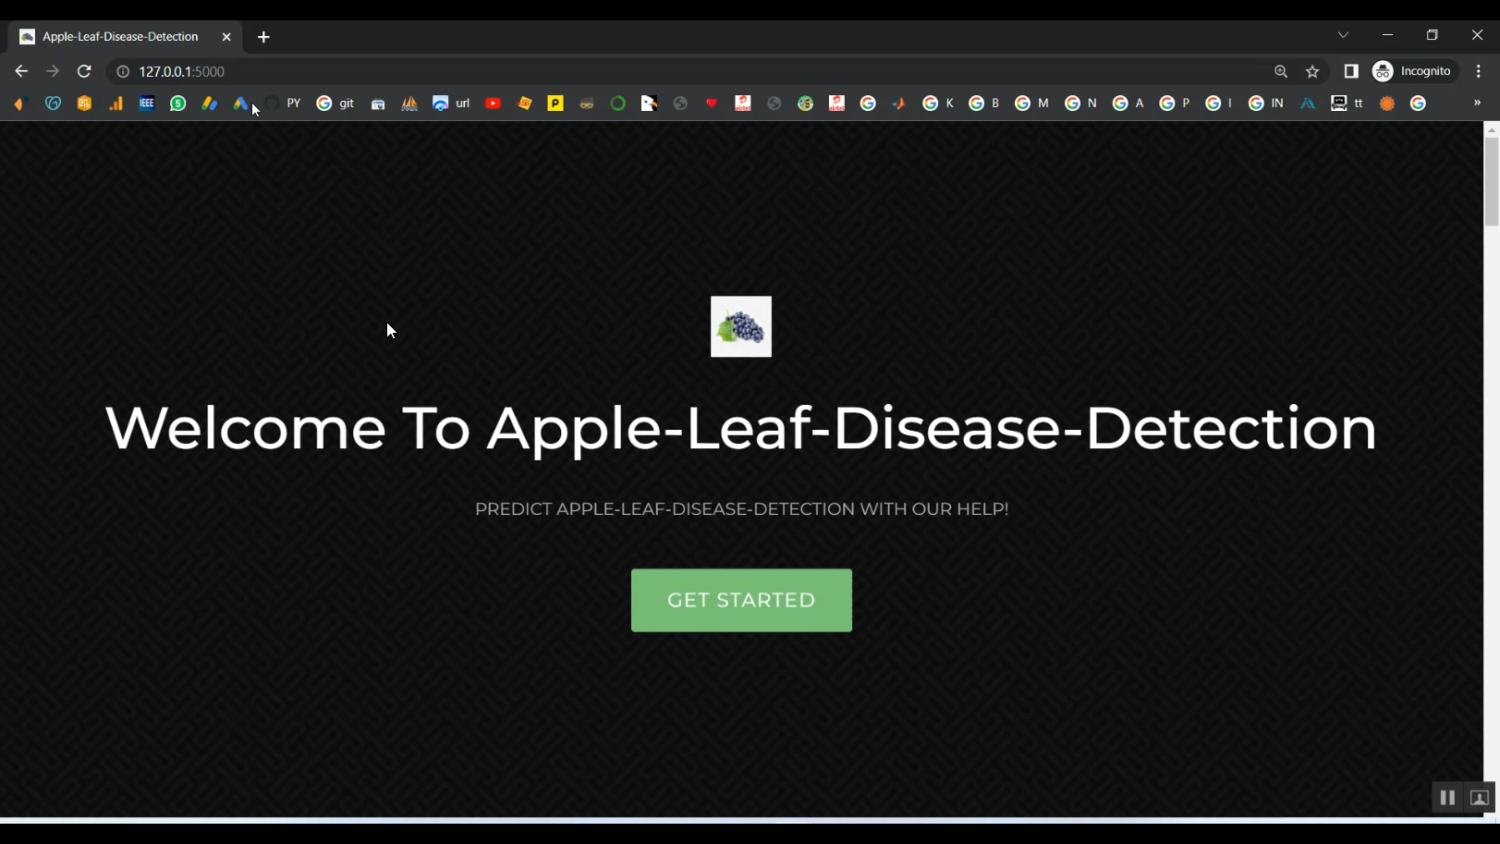
Task: Click the zoom magnifier in address bar
Action: click(x=1281, y=71)
